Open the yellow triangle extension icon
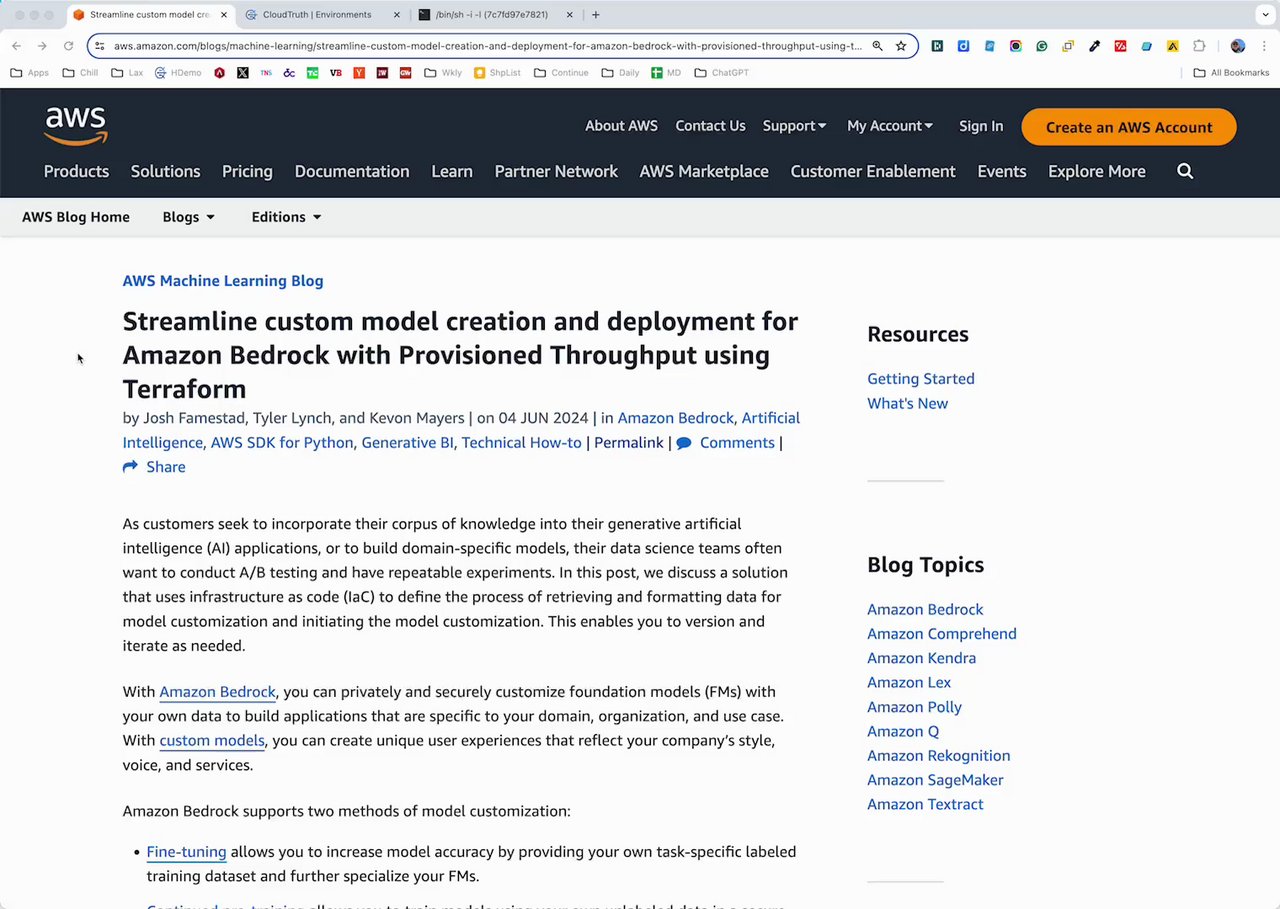This screenshot has height=909, width=1280. point(1173,46)
